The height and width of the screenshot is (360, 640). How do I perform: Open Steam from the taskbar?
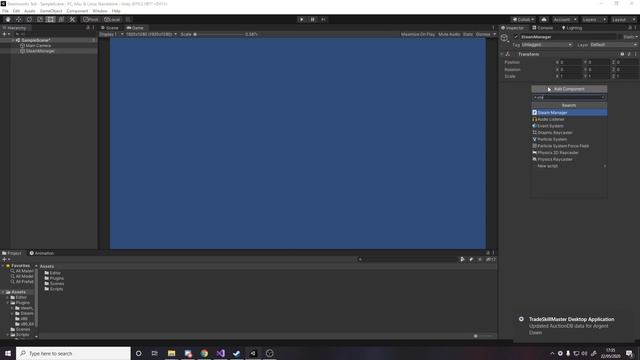(x=237, y=353)
